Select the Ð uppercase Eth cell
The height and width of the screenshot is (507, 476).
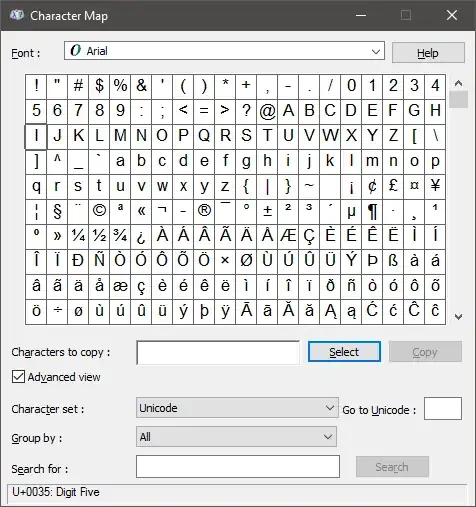tap(78, 261)
